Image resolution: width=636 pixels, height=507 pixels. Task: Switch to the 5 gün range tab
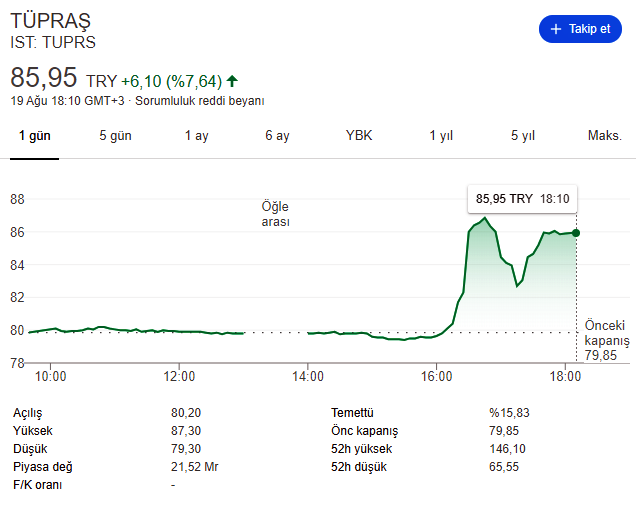pyautogui.click(x=115, y=136)
